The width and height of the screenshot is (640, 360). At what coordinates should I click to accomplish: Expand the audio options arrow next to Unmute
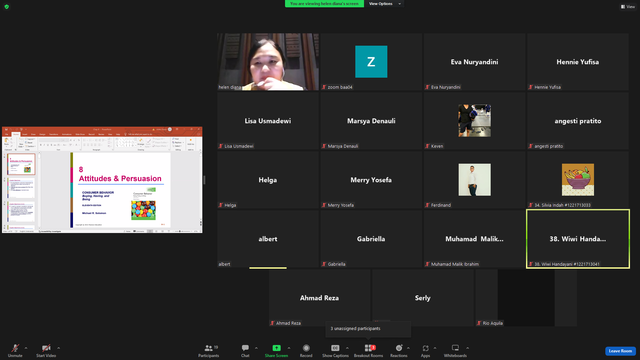[26, 348]
